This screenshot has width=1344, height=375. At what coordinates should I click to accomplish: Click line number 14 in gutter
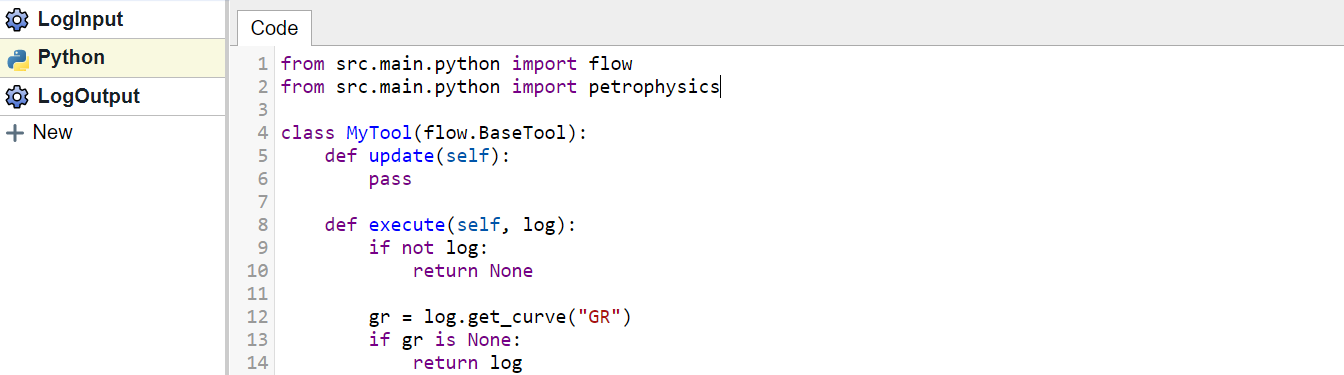coord(257,363)
